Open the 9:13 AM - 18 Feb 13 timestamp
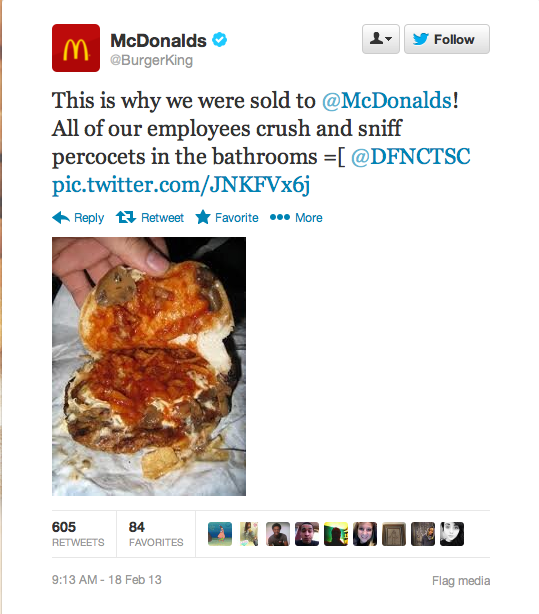 (x=107, y=580)
